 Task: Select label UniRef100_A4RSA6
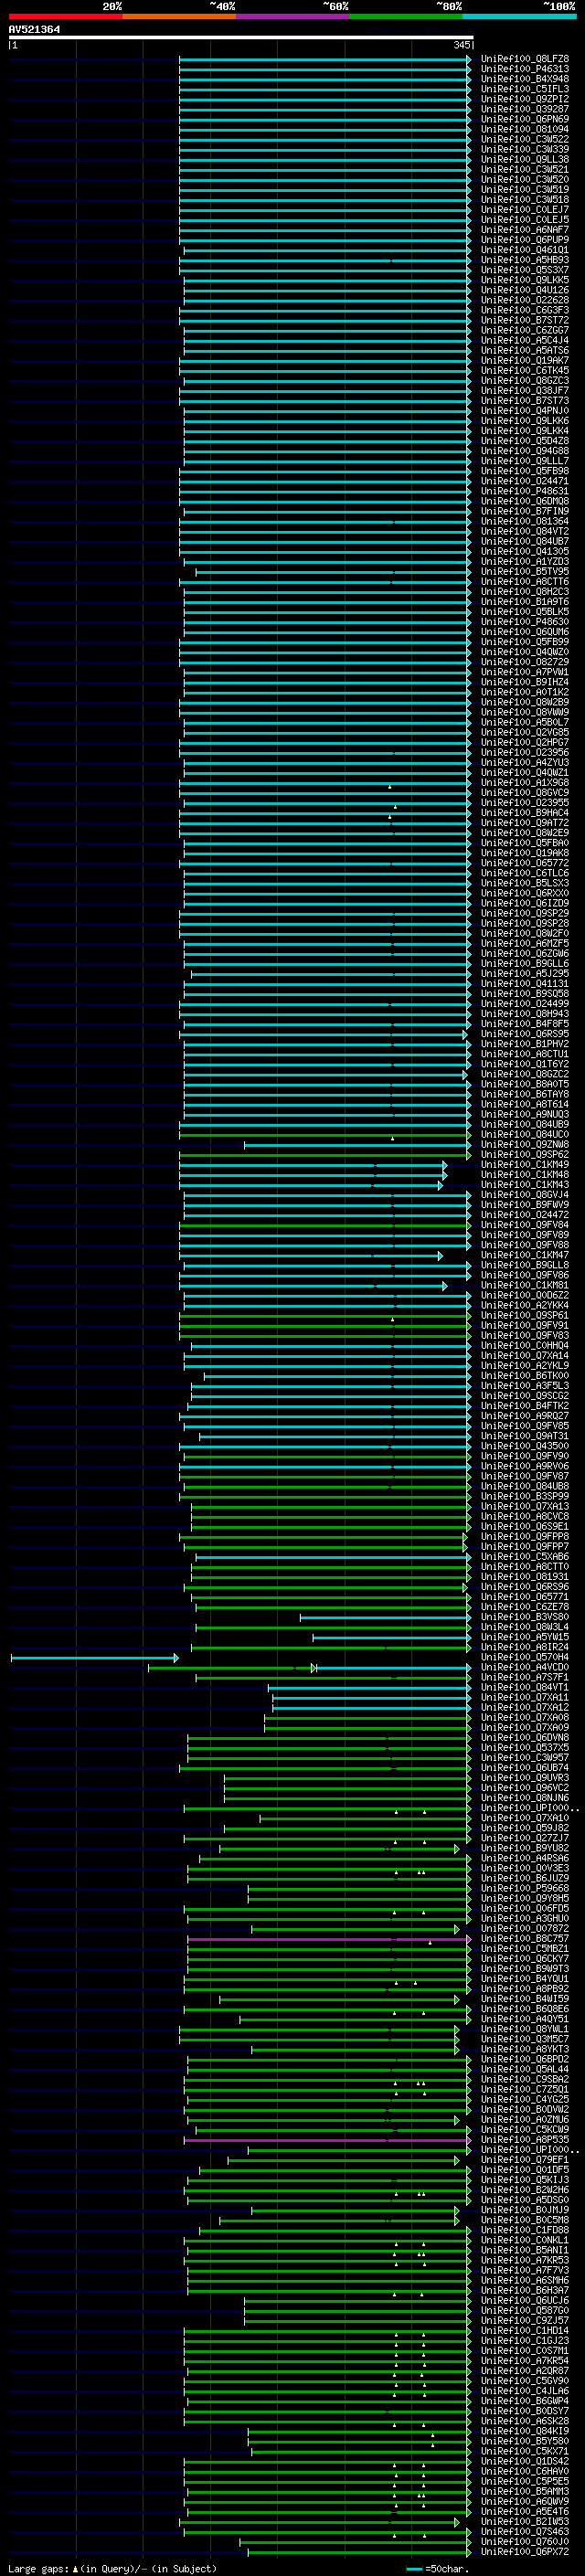click(x=525, y=1858)
